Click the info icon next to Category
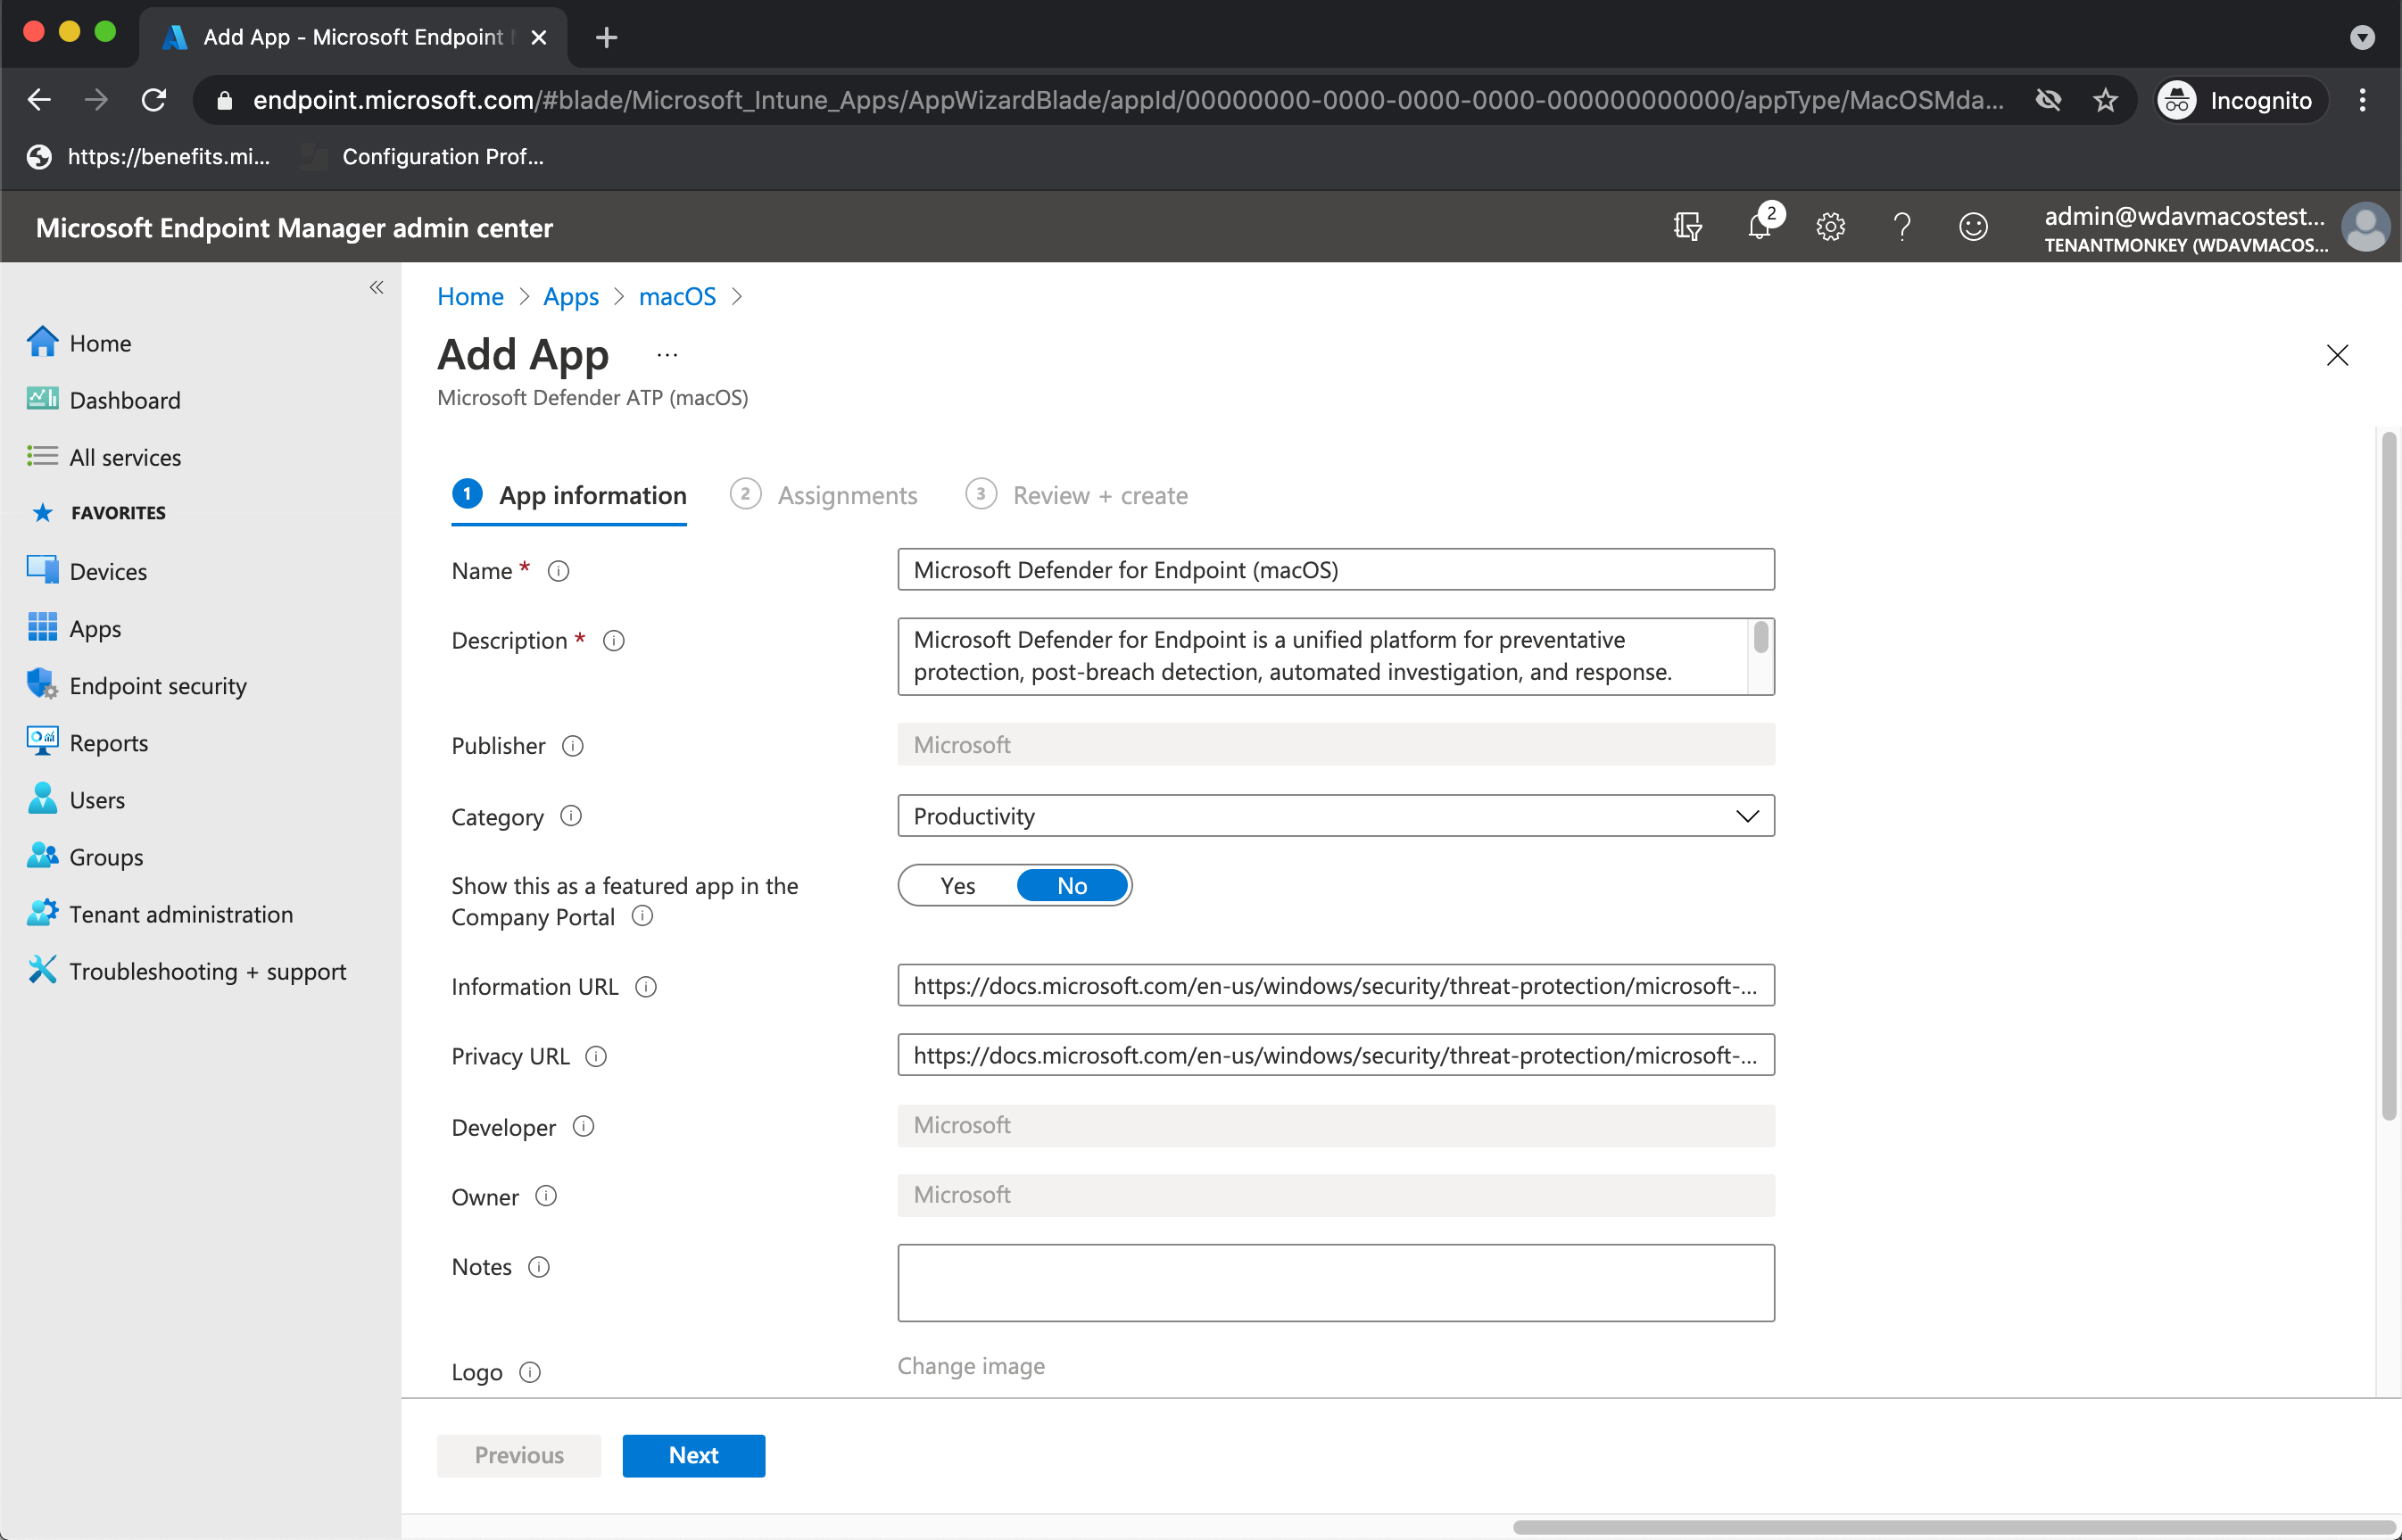2402x1540 pixels. (571, 816)
